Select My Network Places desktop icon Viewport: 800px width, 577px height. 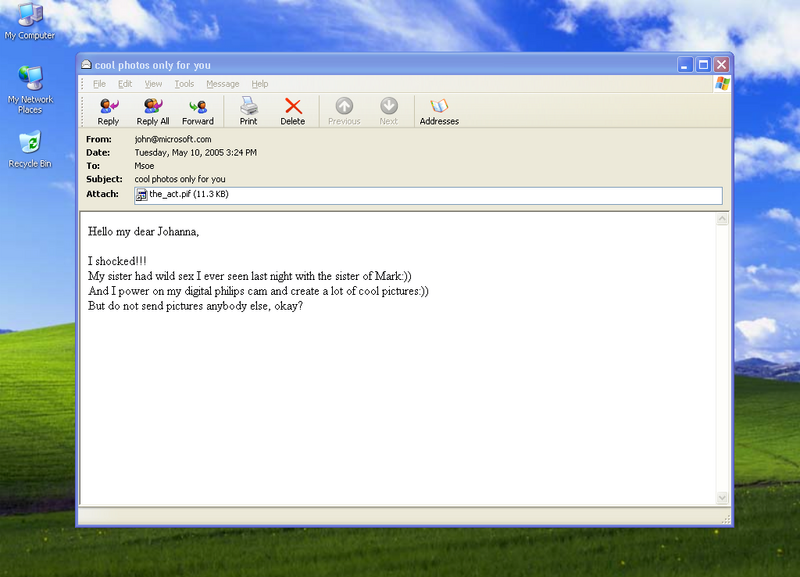(30, 90)
